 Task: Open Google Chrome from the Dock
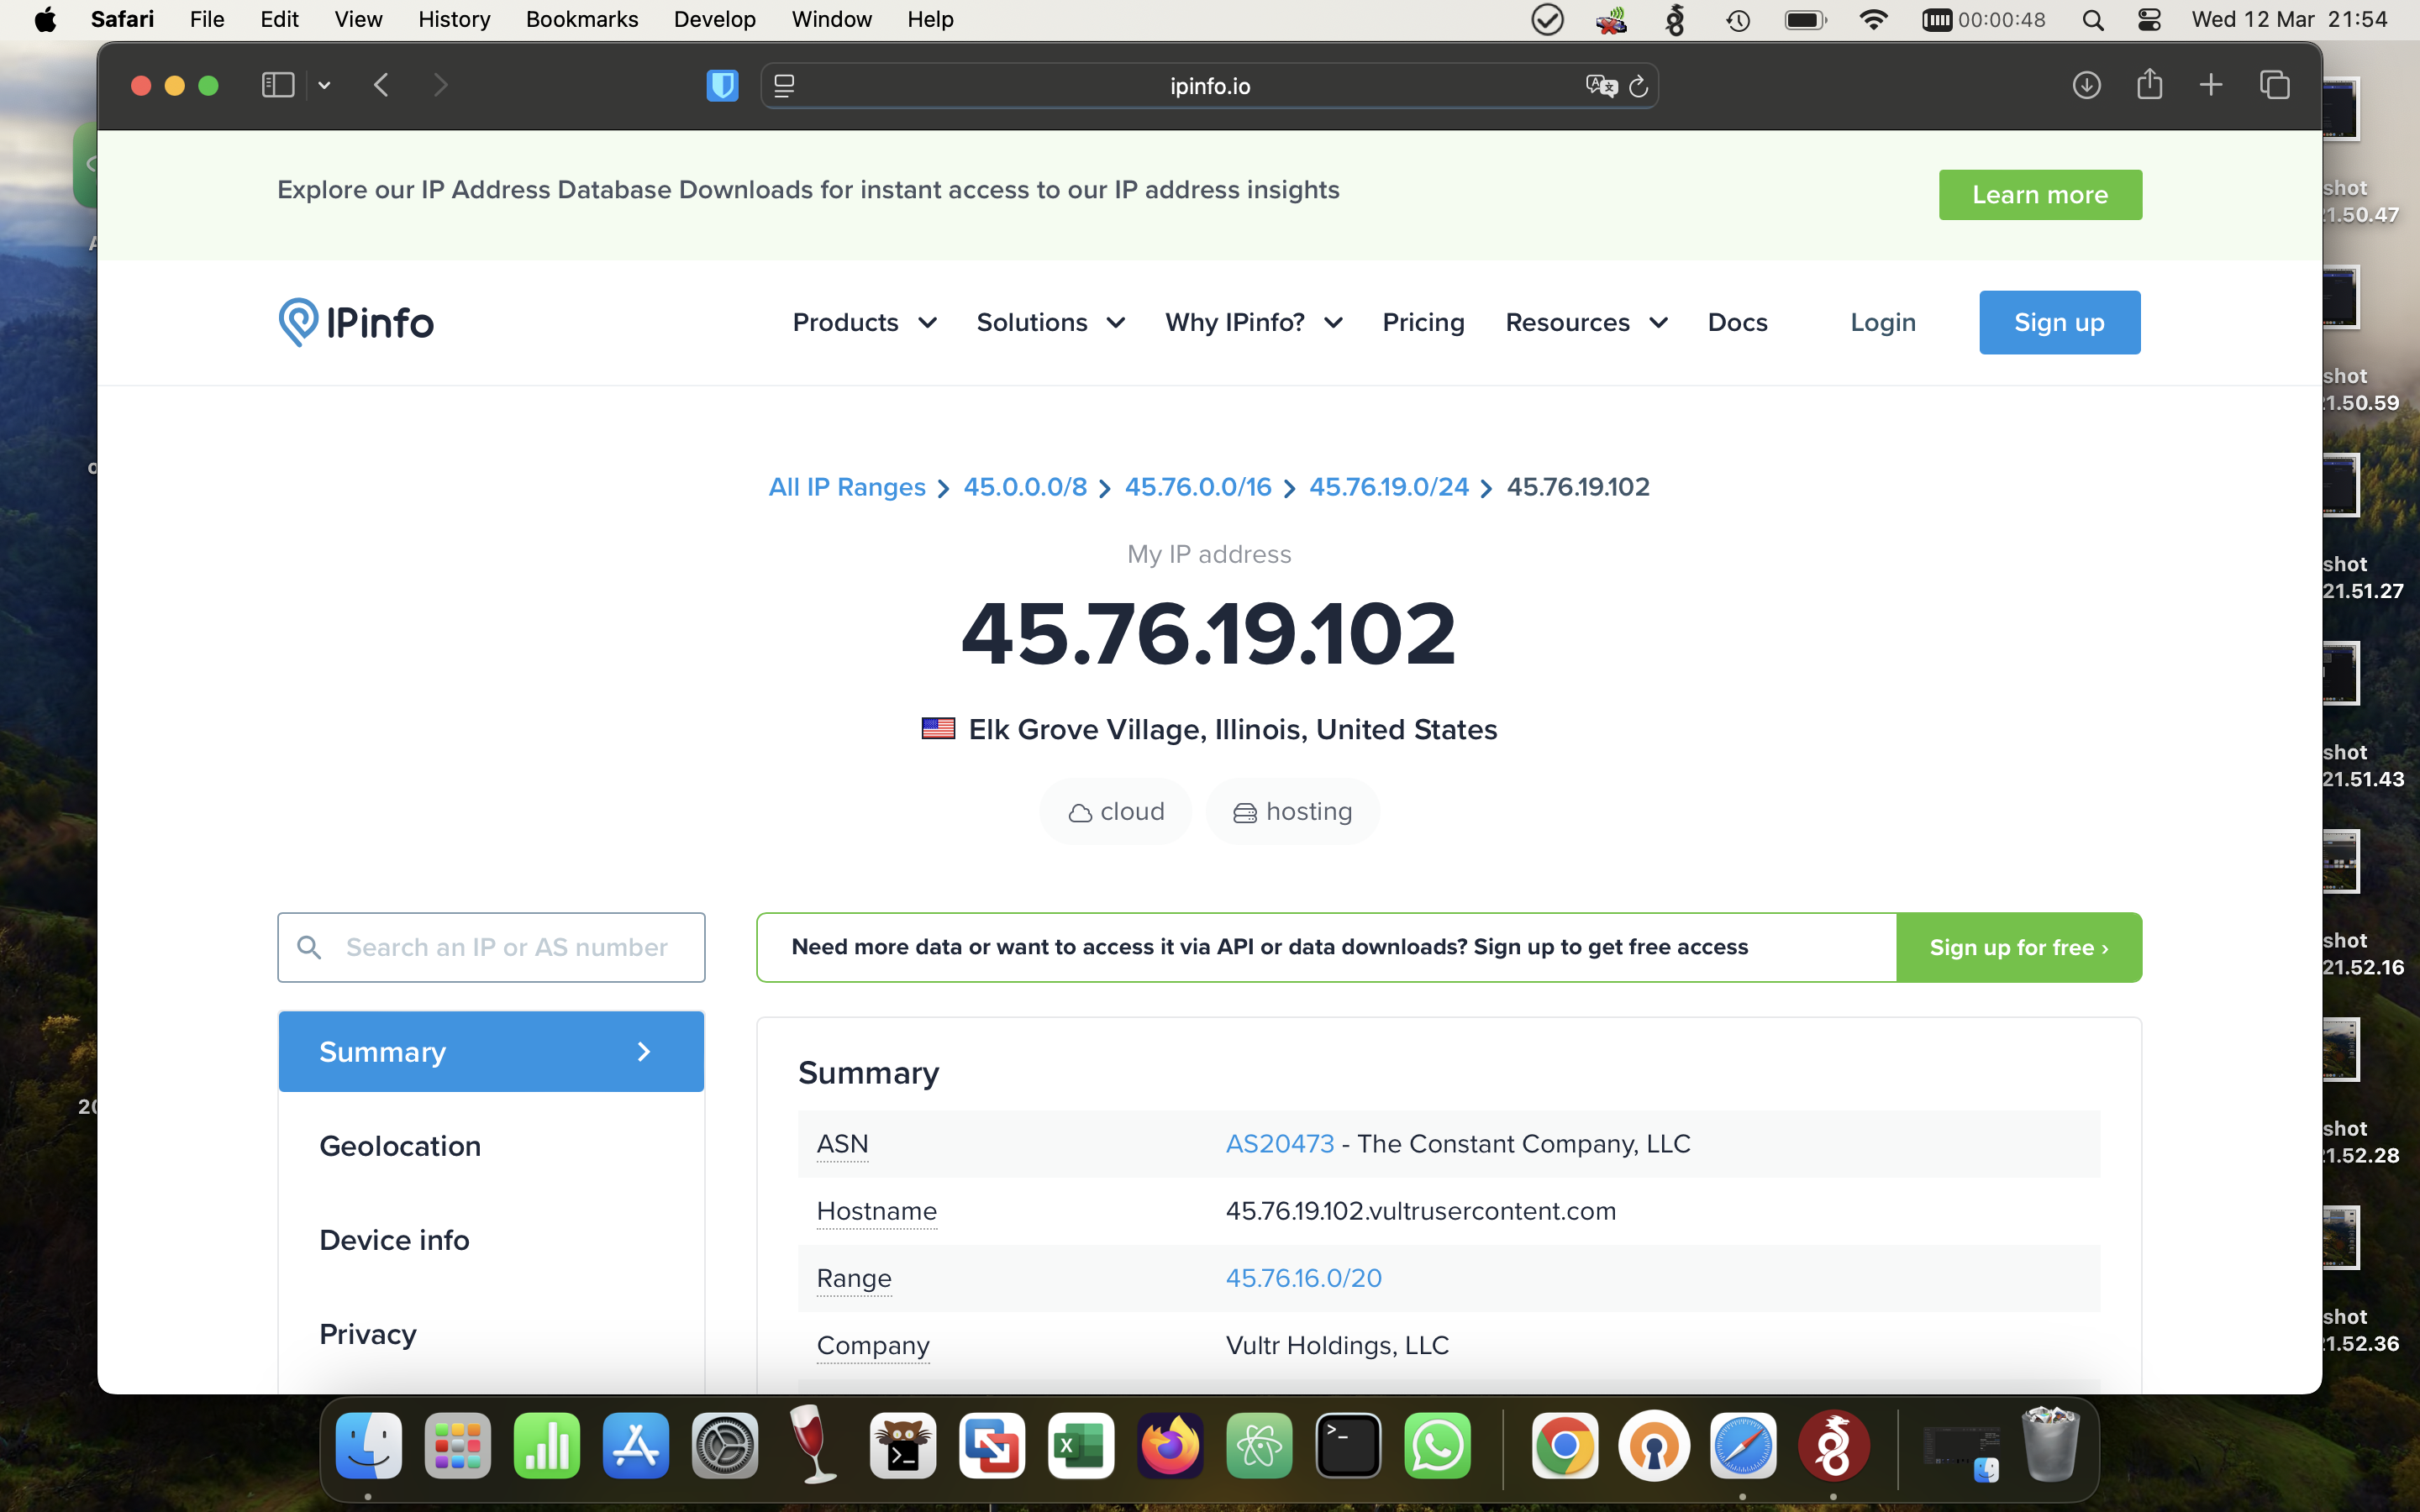1565,1446
